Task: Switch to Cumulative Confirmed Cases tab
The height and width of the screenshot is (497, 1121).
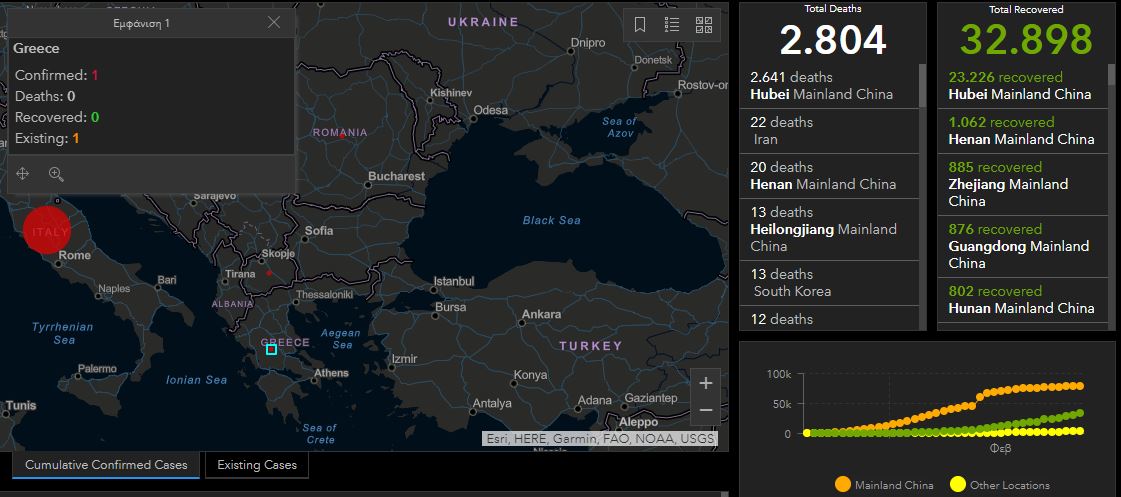Action: [105, 465]
